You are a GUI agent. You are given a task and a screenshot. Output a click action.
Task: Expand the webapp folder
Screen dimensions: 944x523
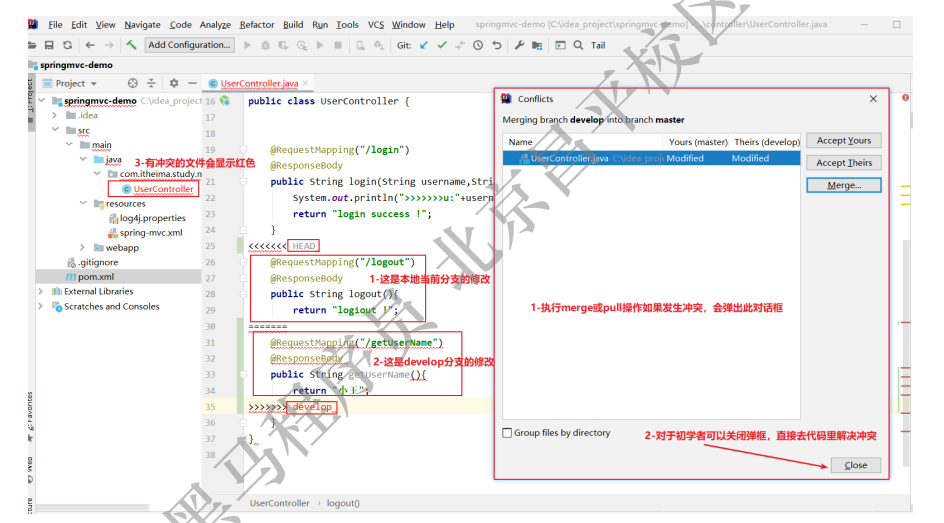83,247
